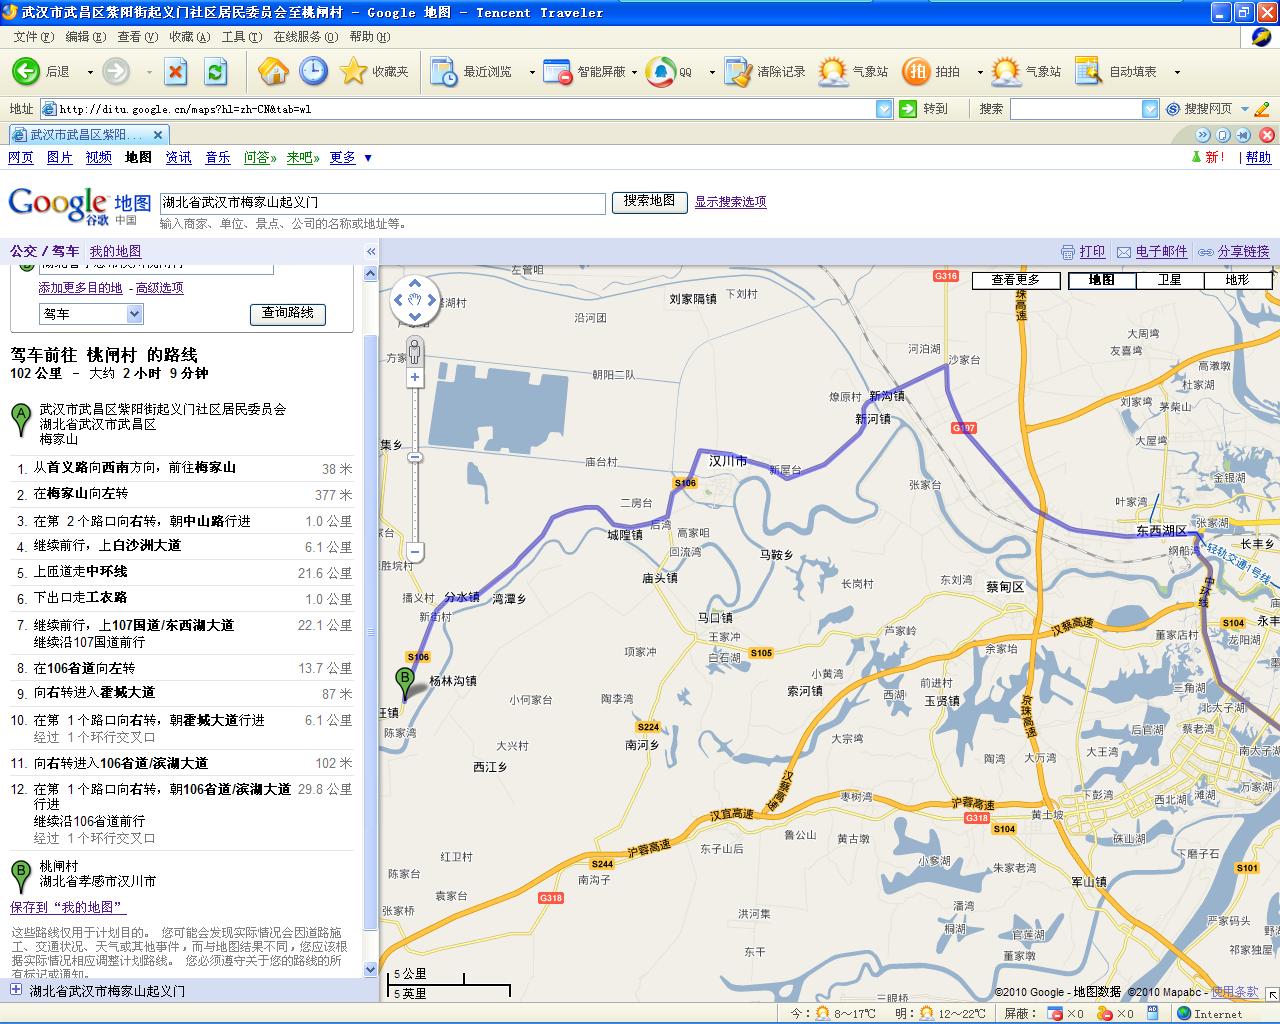Open the 收藏 Favorites menu
This screenshot has width=1280, height=1024.
189,37
